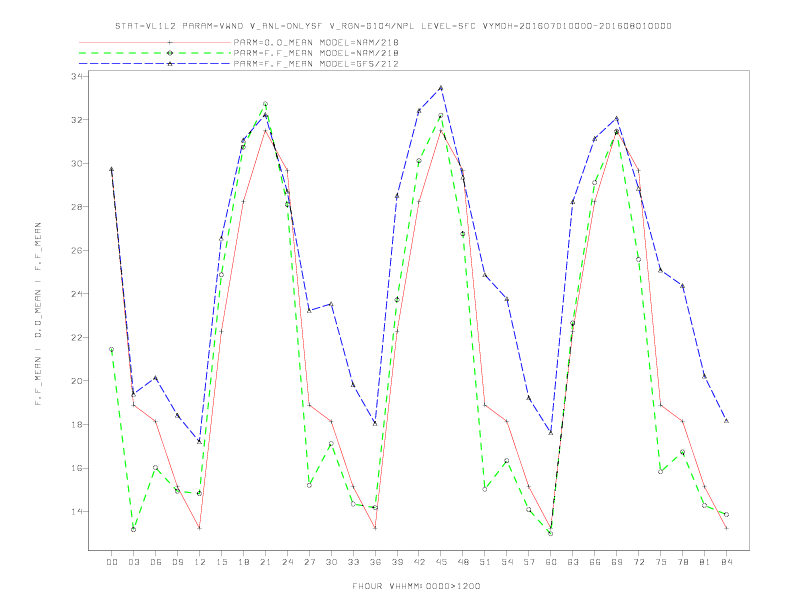Click y-axis tick label 32

tap(77, 120)
